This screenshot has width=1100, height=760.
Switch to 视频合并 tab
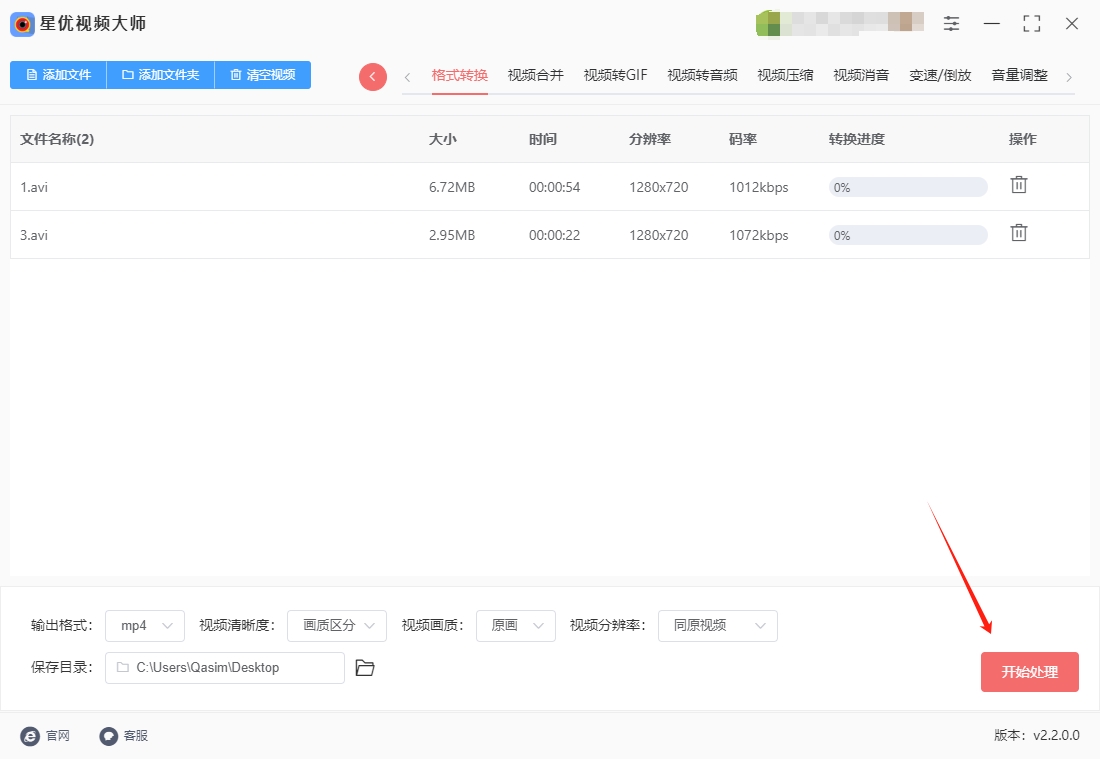(x=535, y=75)
